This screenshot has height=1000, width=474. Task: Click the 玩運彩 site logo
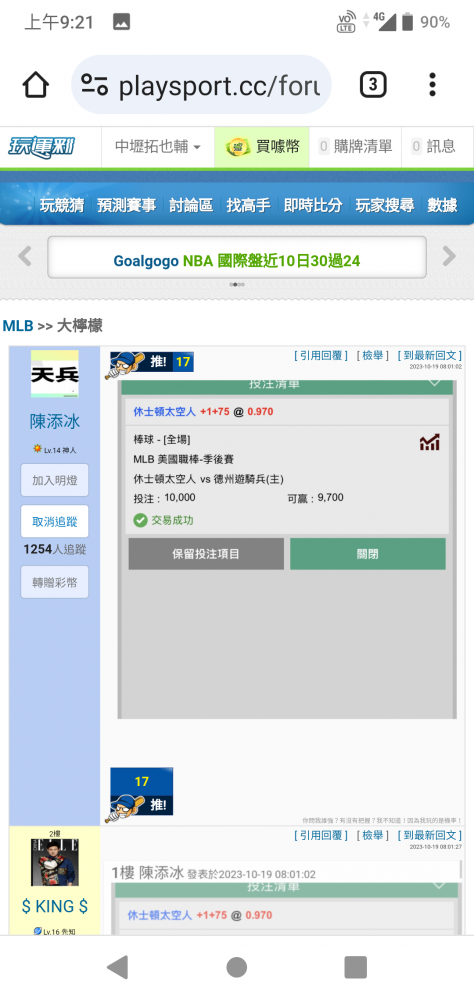click(41, 147)
